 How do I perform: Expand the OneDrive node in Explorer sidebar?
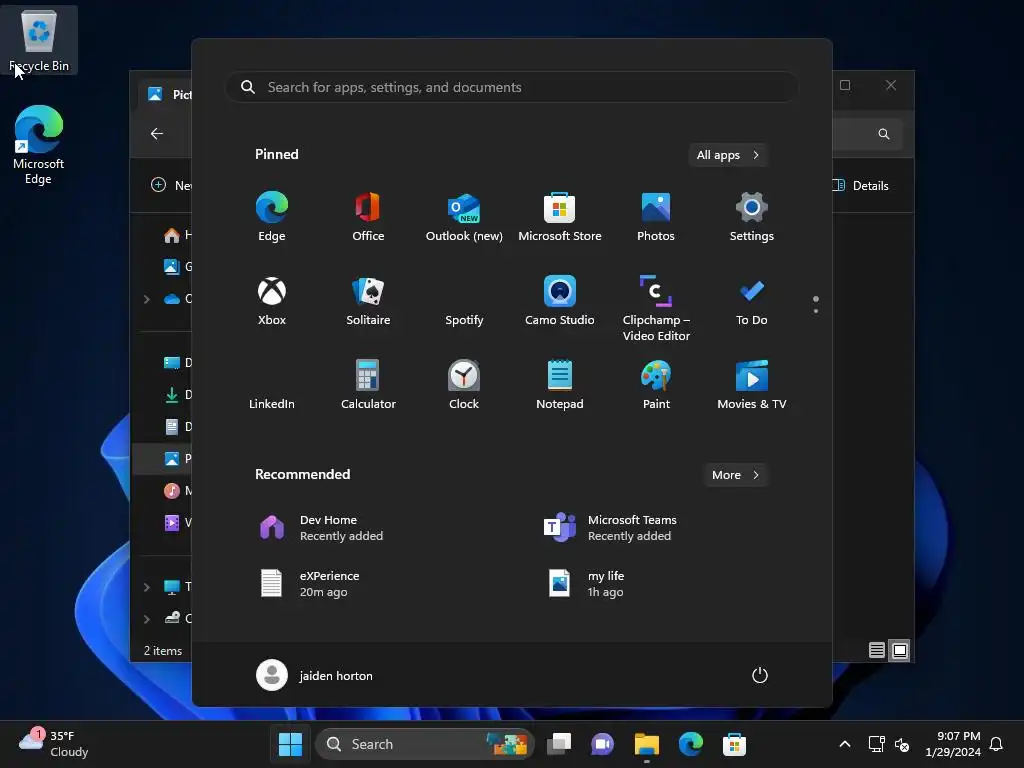[x=146, y=299]
